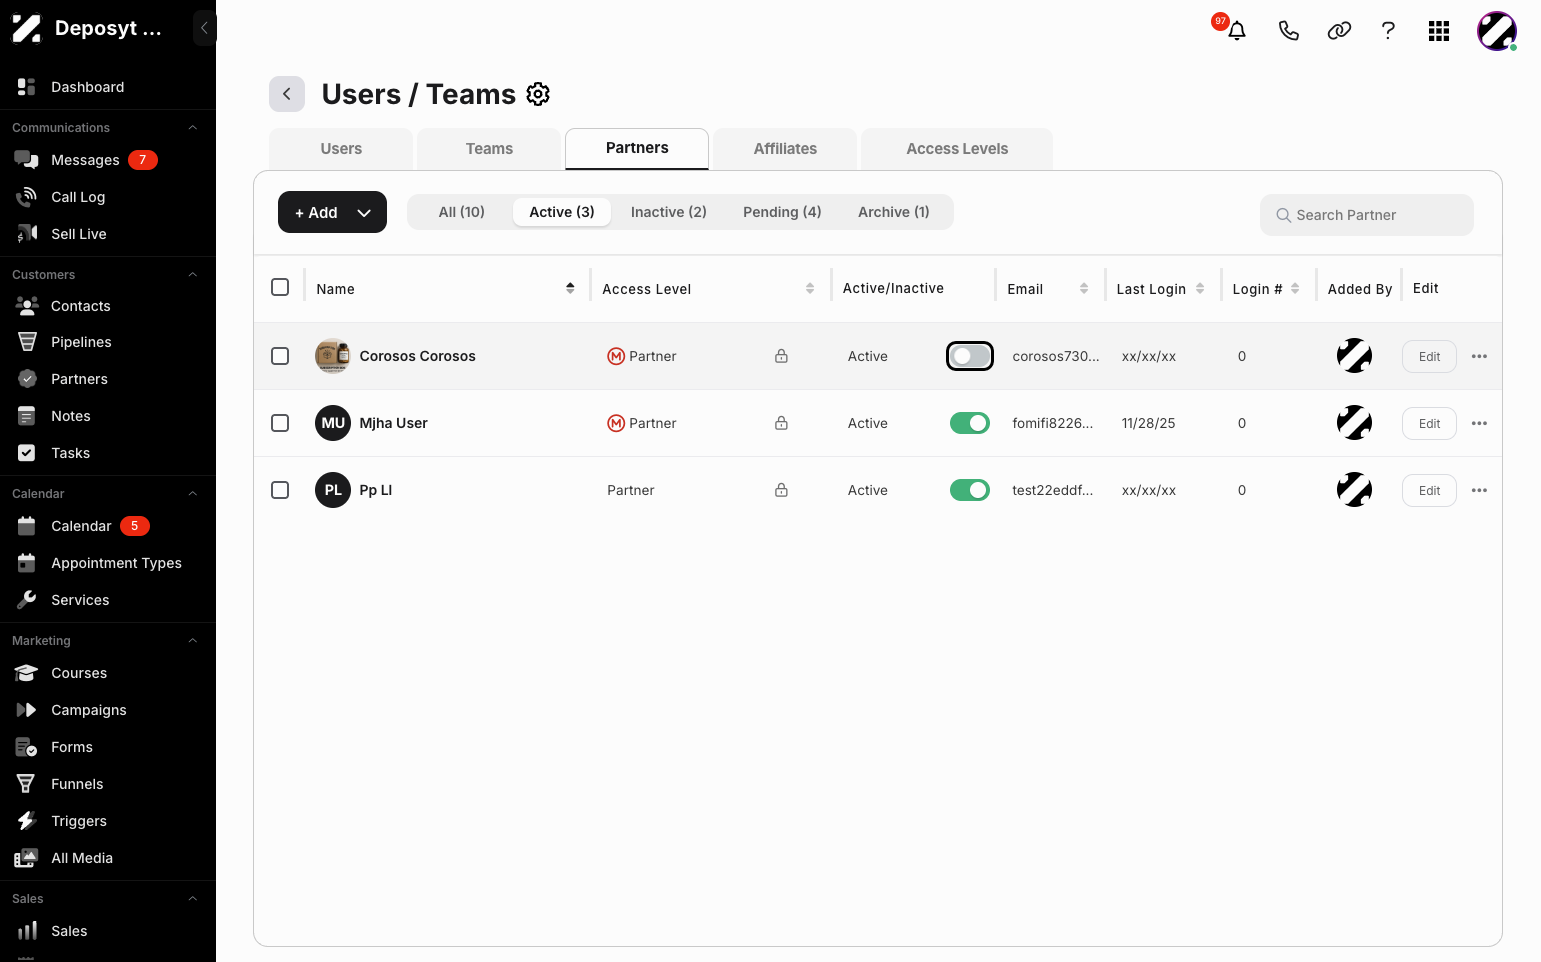Viewport: 1541px width, 962px height.
Task: Collapse the Calendar section
Action: tap(193, 494)
